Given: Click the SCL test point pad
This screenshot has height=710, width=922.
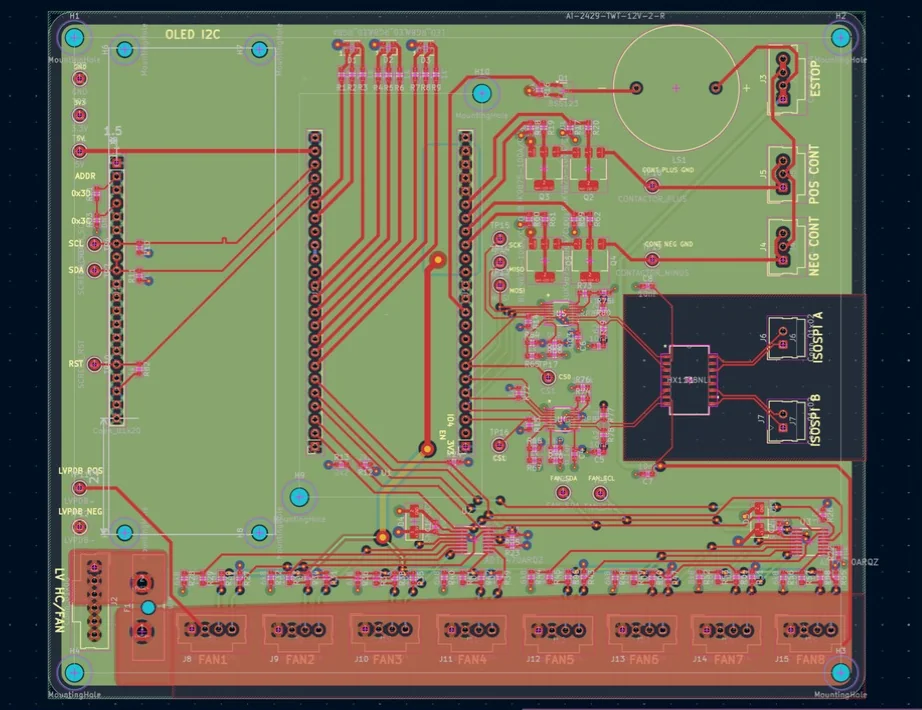Looking at the screenshot, I should coord(94,244).
